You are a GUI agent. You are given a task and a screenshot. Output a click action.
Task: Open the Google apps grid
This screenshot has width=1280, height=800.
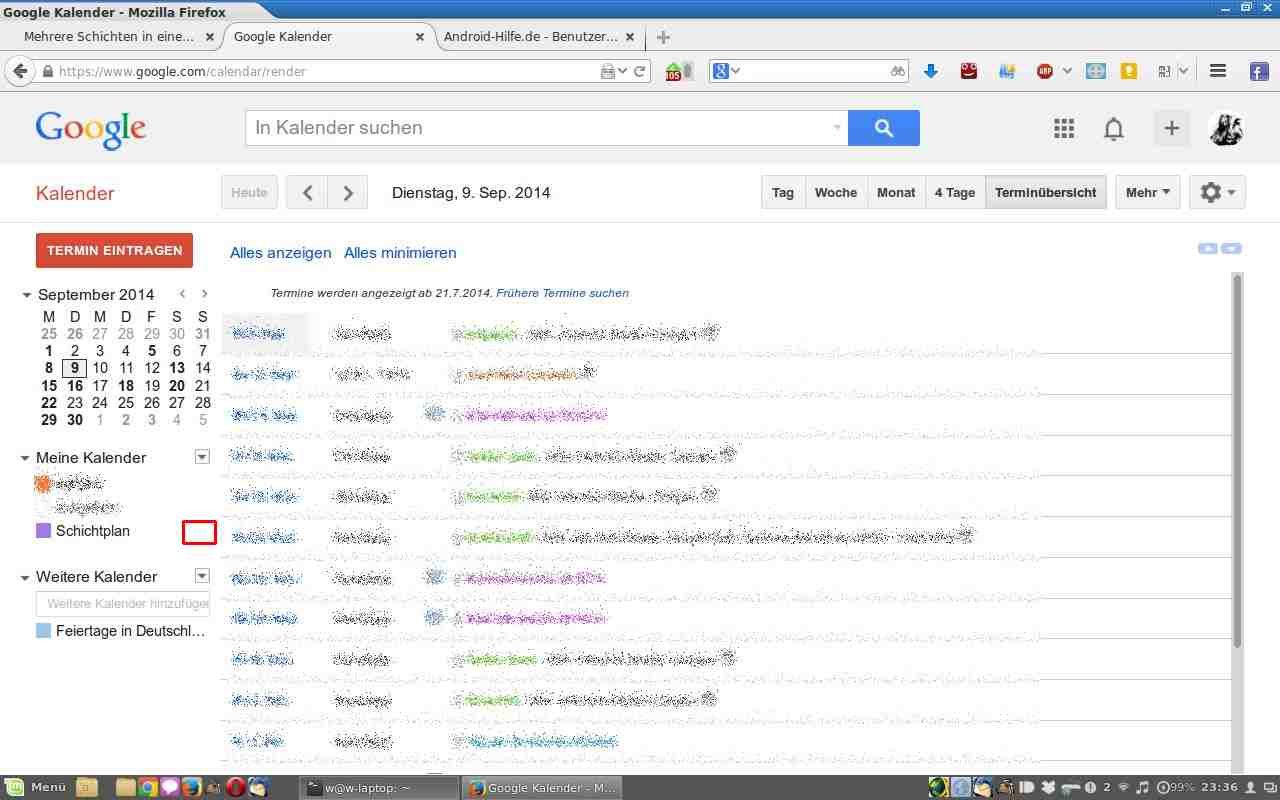pyautogui.click(x=1064, y=128)
